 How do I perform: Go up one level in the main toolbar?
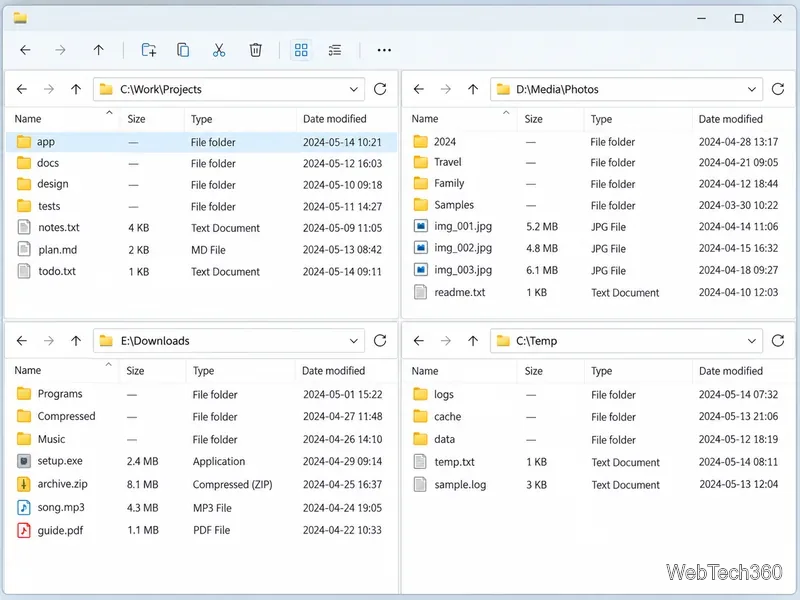pos(98,50)
